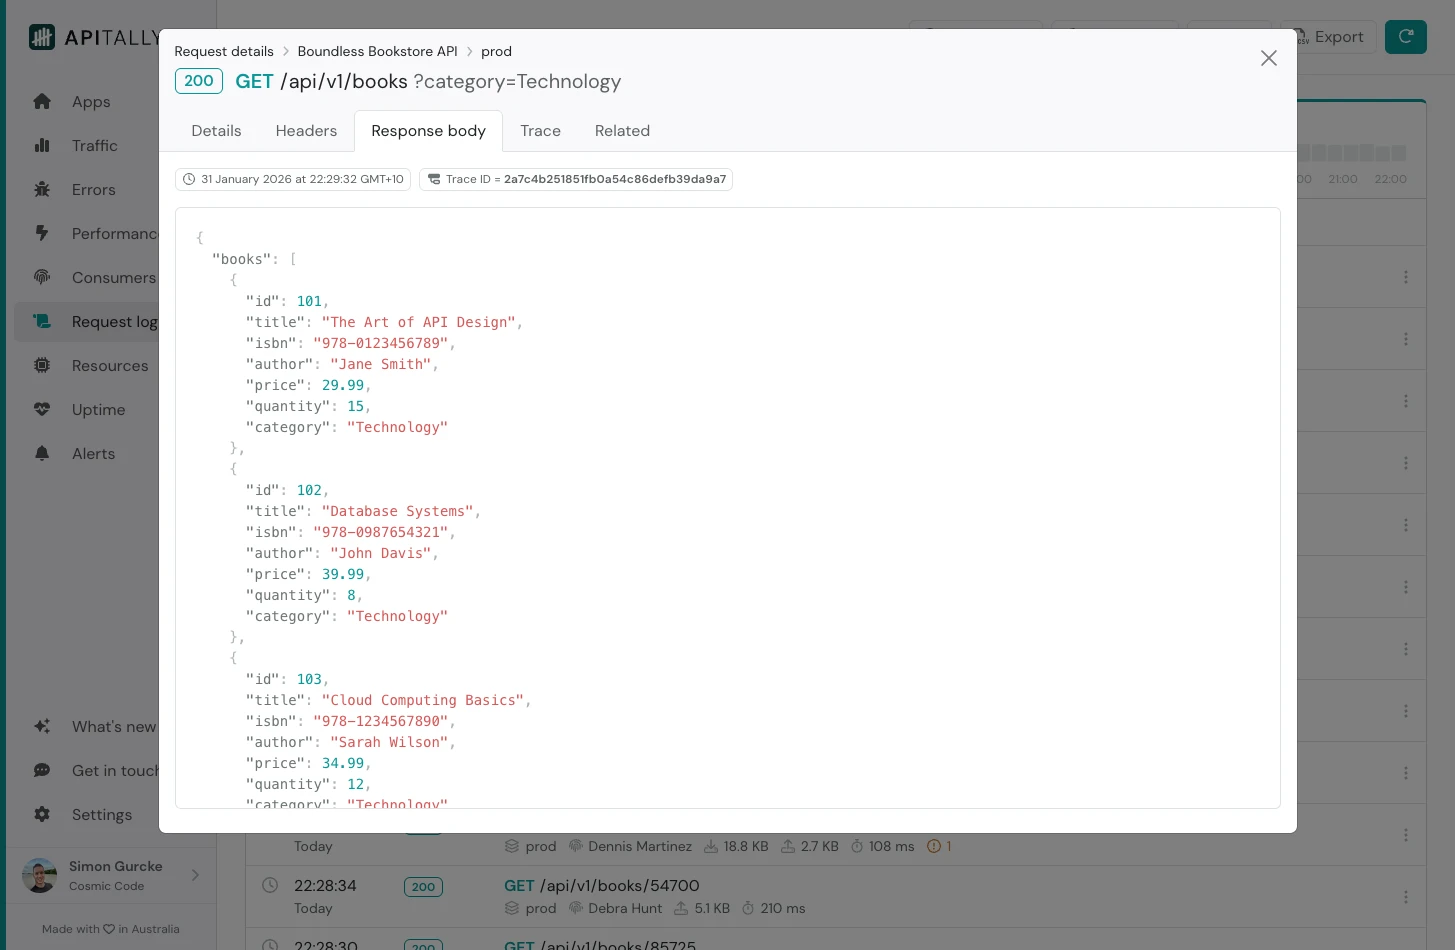Screen dimensions: 1455x950
Task: Switch to the Related tab
Action: [x=622, y=131]
